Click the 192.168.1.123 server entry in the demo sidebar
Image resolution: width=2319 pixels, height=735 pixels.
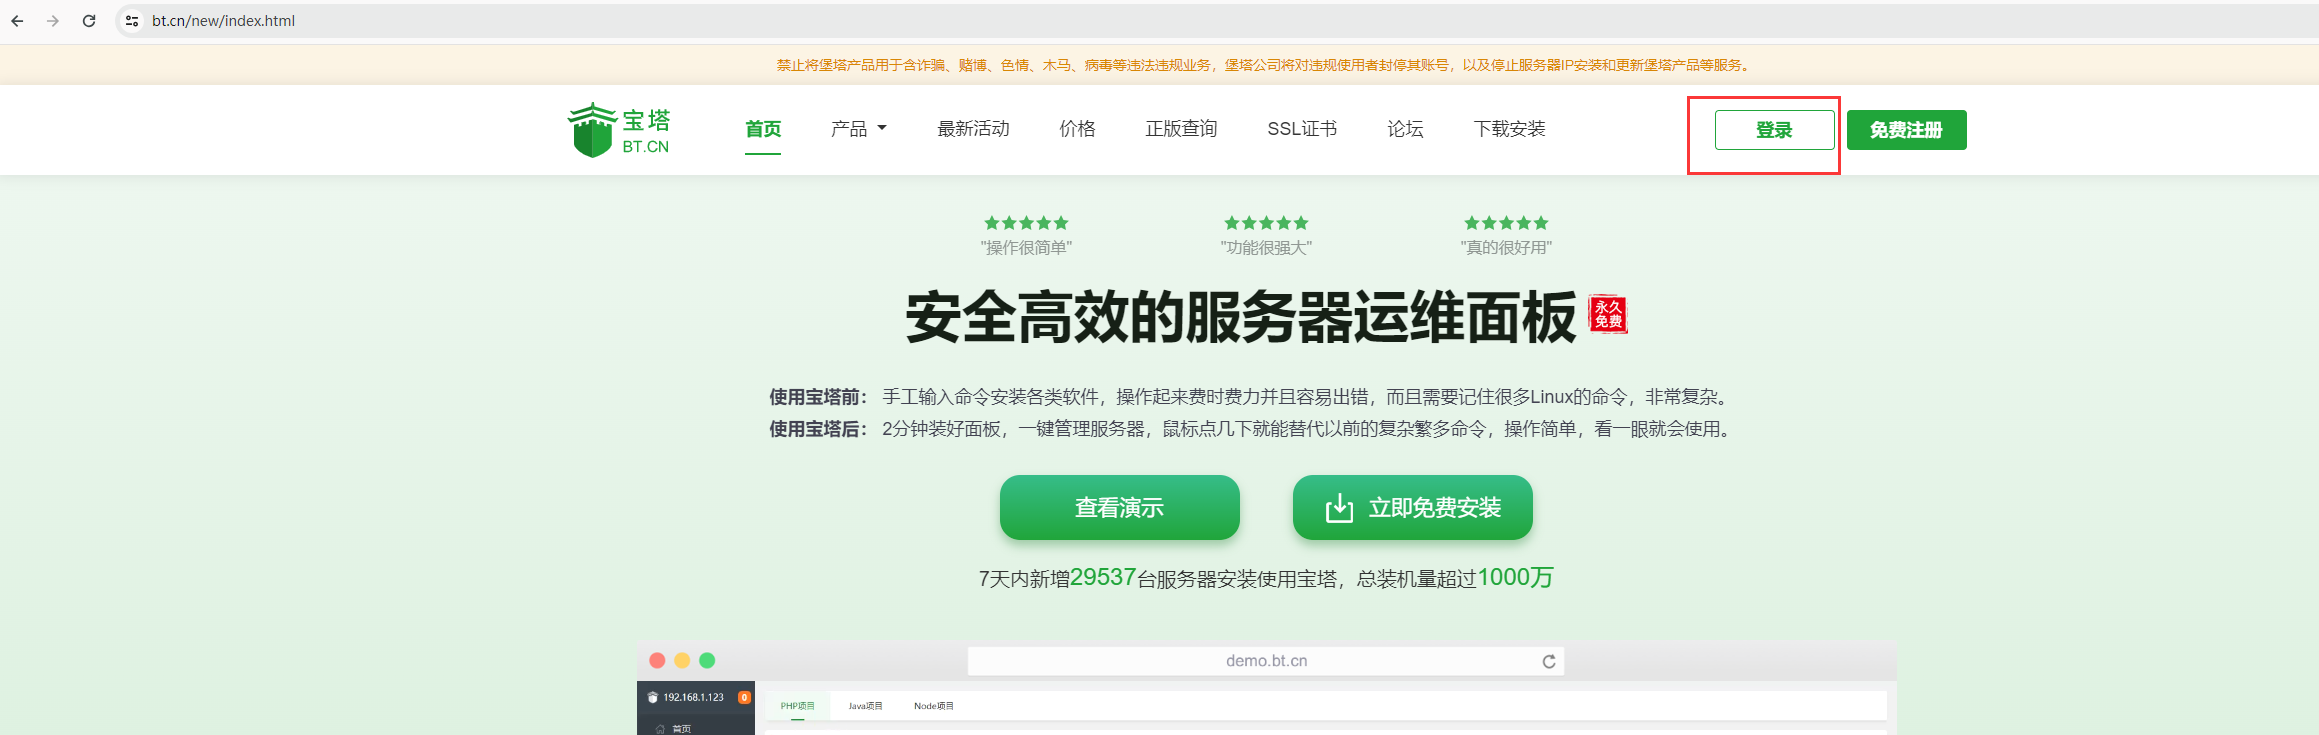pyautogui.click(x=693, y=698)
